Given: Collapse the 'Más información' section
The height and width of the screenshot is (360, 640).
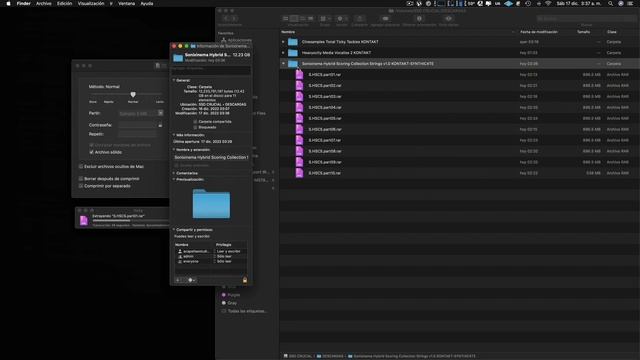Looking at the screenshot, I should point(174,135).
